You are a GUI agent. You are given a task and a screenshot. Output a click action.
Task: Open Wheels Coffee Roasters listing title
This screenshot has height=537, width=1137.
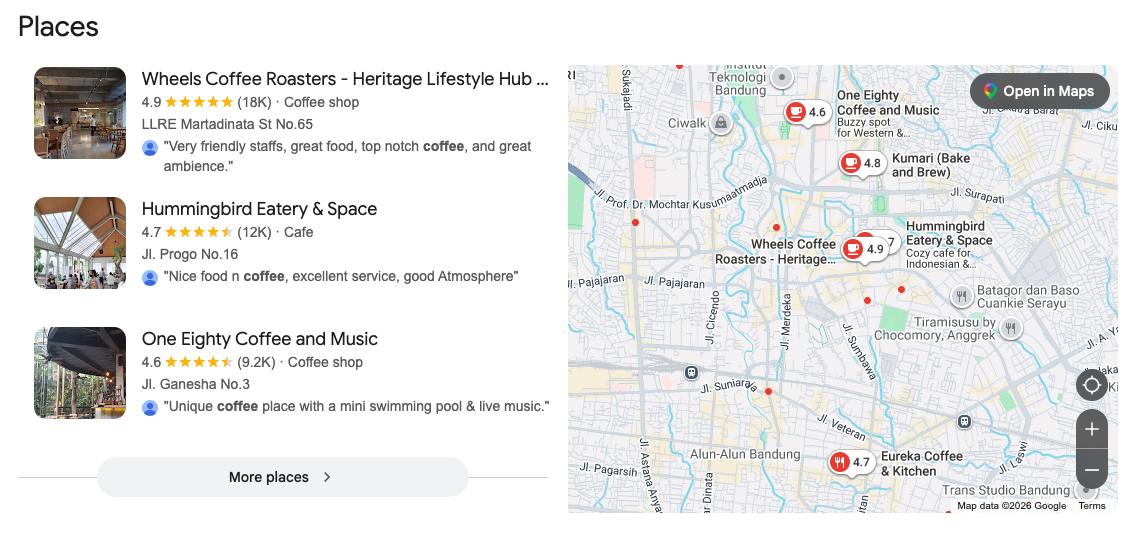pos(345,79)
